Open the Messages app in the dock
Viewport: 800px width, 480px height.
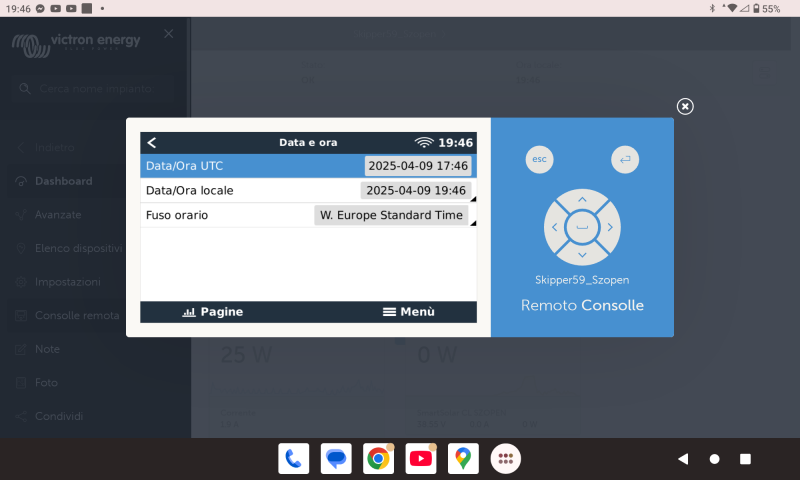tap(336, 459)
